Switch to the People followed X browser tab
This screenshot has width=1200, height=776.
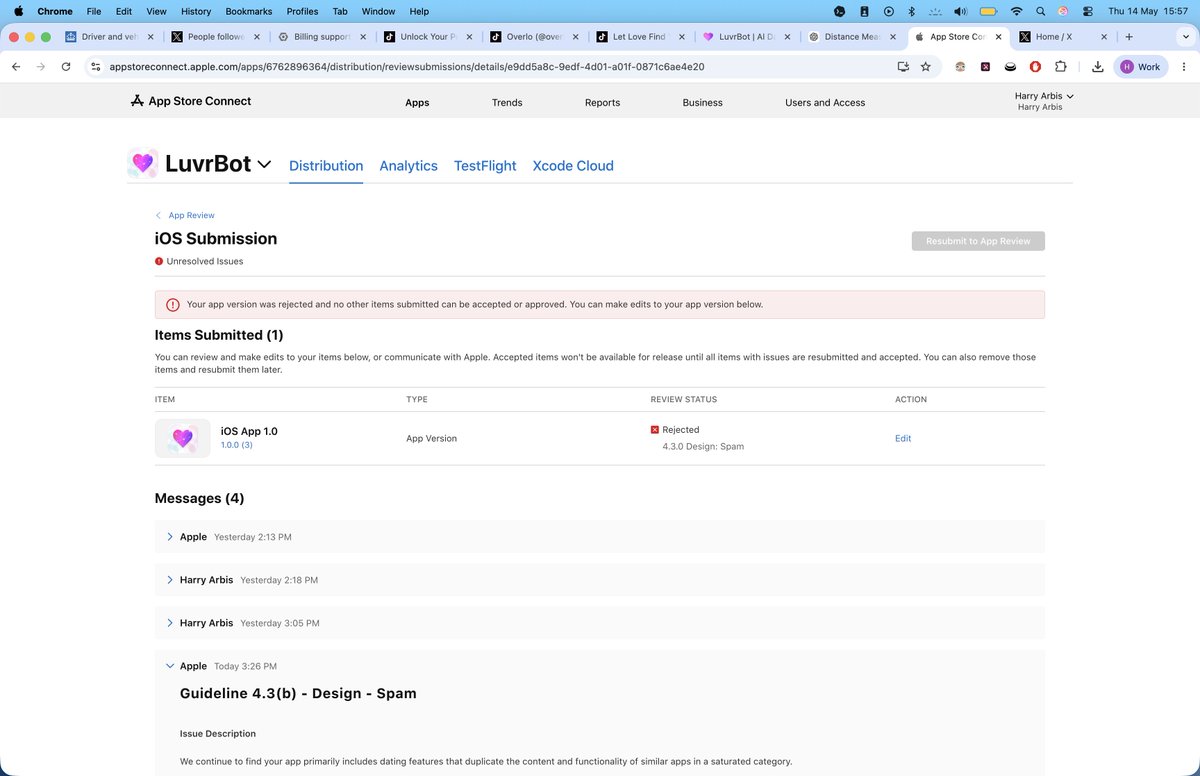click(217, 37)
